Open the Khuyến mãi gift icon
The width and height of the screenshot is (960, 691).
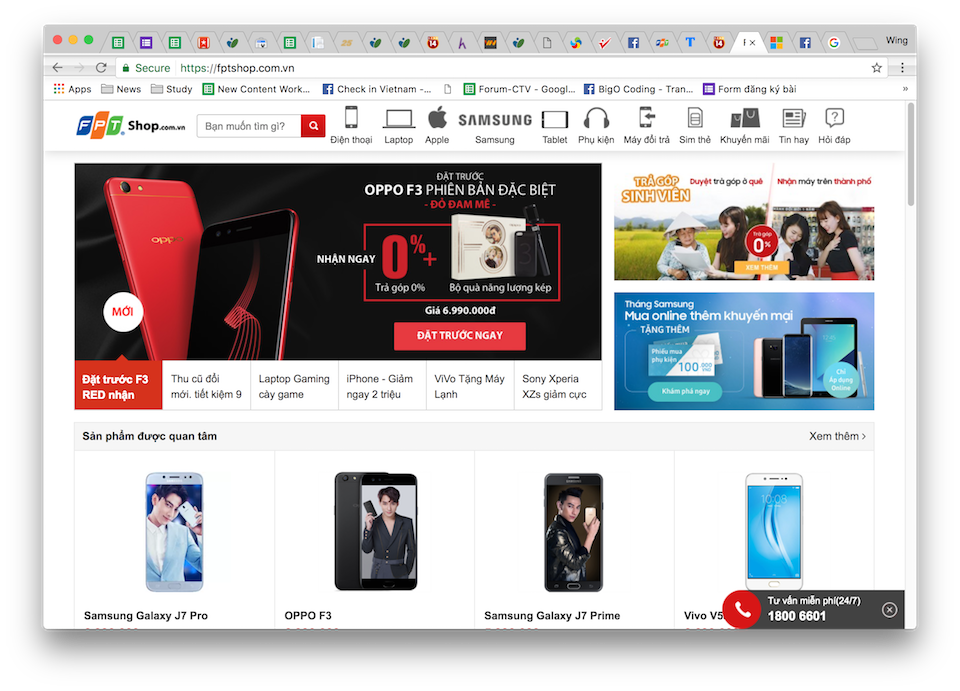tap(745, 118)
